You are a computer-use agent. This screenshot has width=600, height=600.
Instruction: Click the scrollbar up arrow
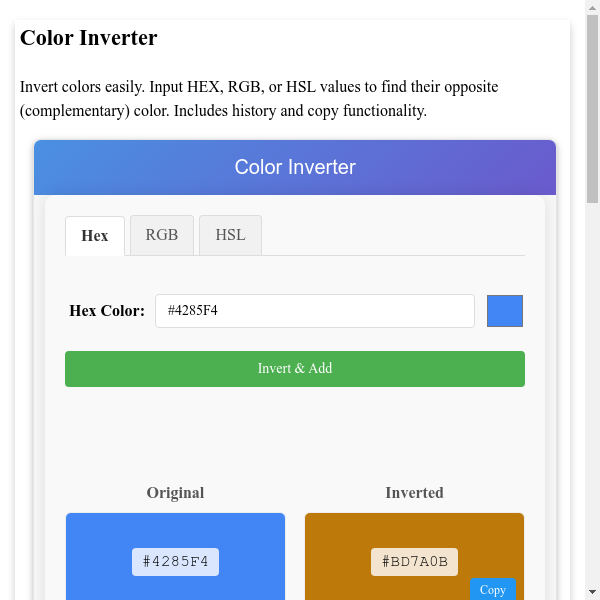coord(592,8)
